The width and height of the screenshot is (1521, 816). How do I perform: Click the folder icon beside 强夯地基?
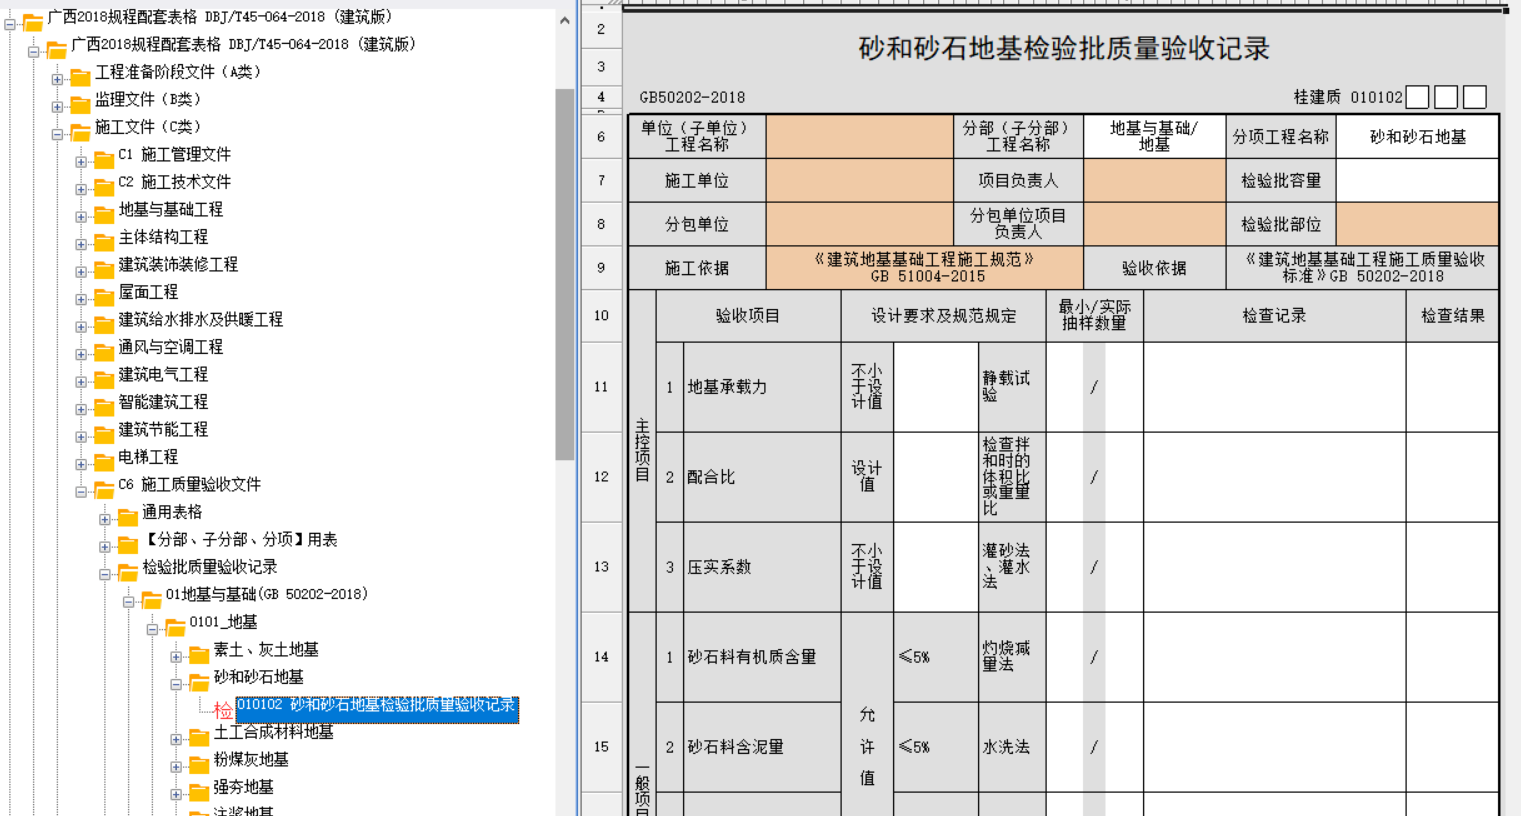pyautogui.click(x=198, y=789)
